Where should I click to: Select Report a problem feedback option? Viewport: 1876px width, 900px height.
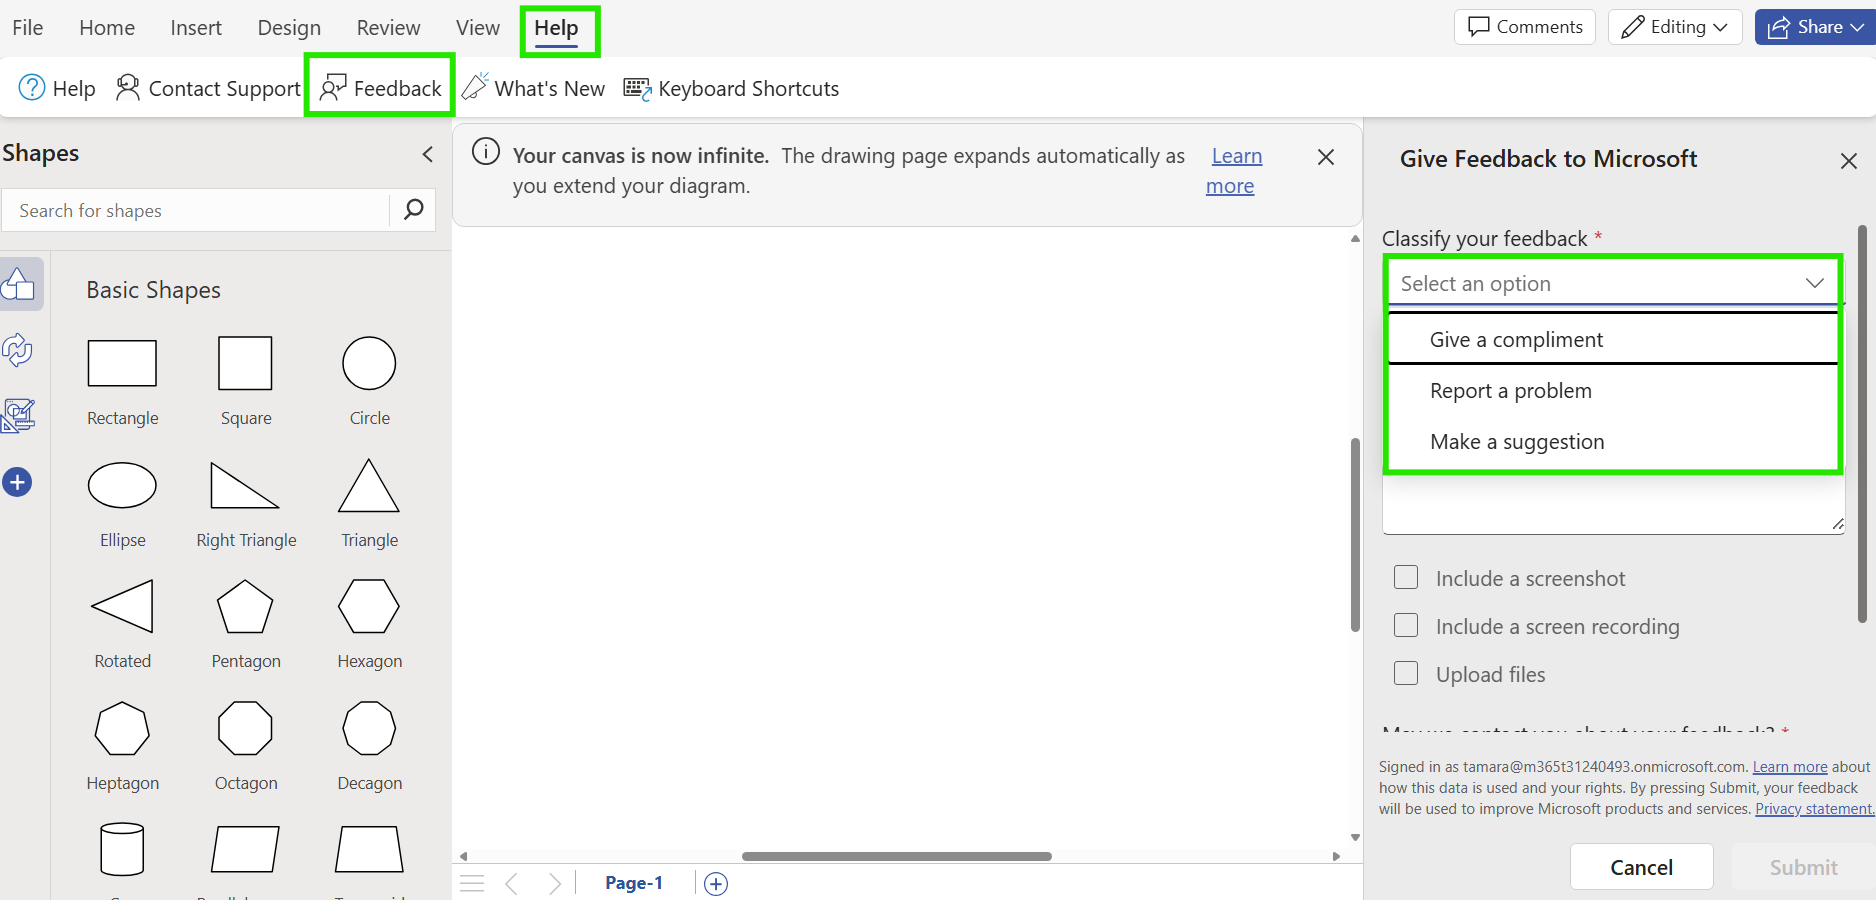point(1510,390)
